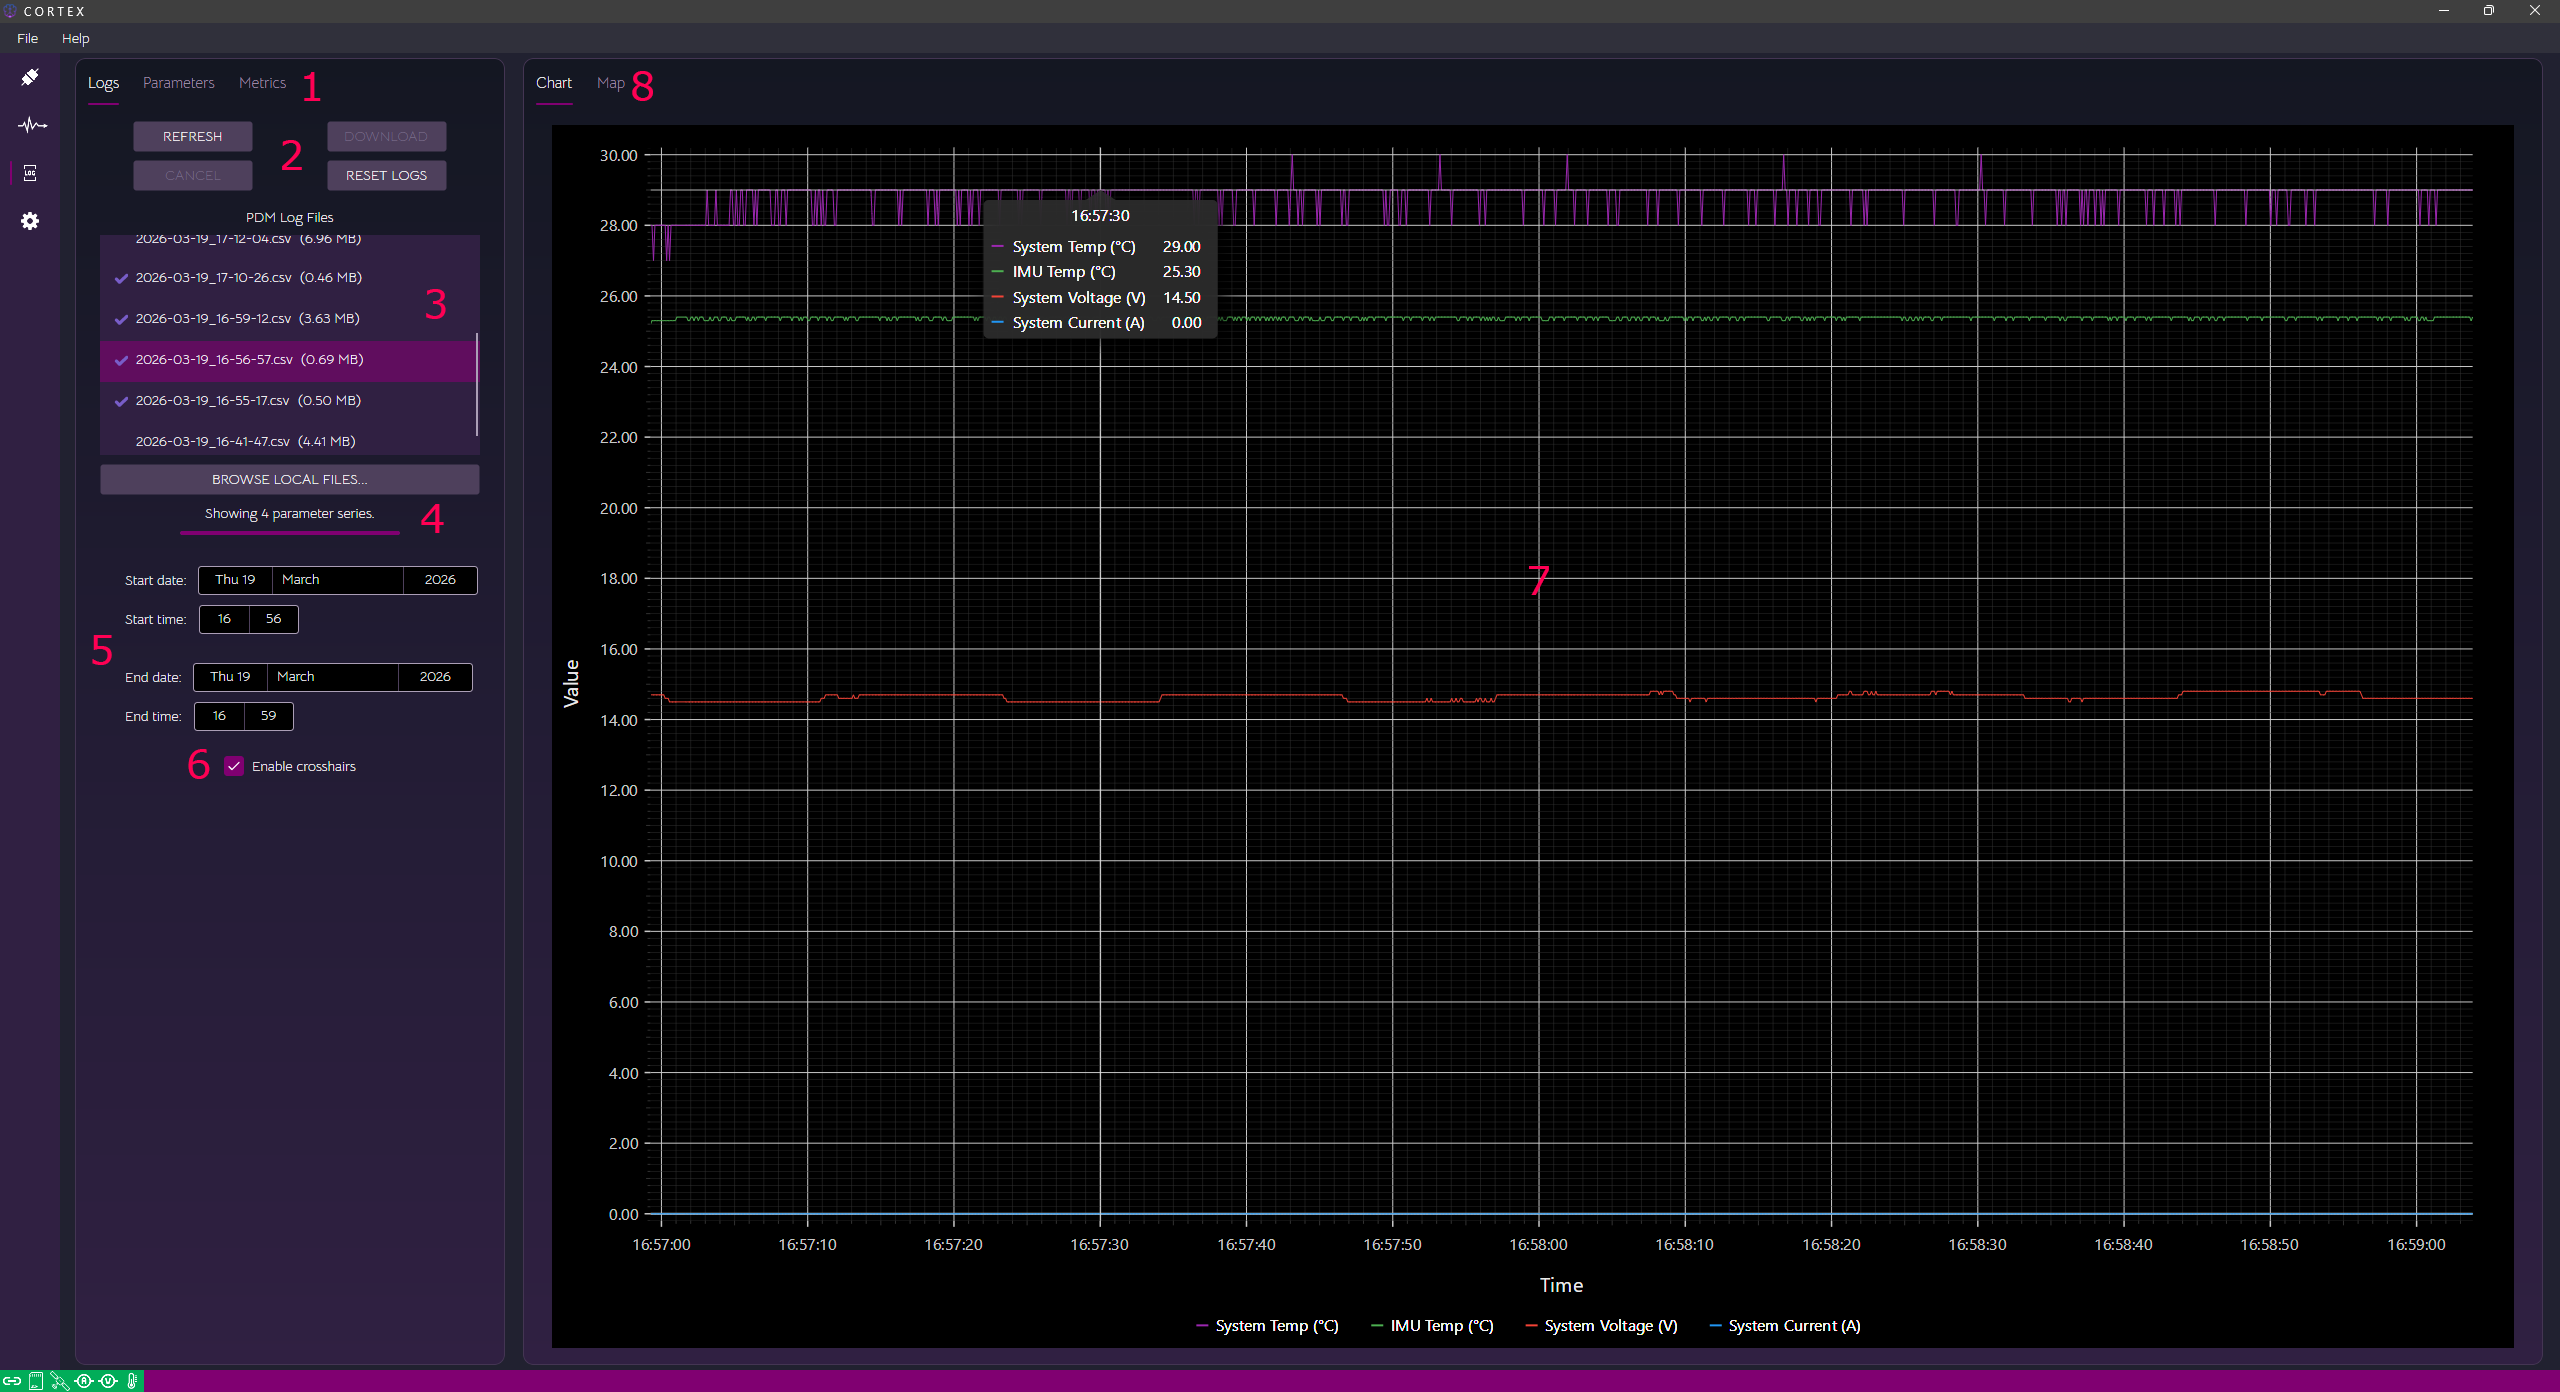This screenshot has height=1392, width=2560.
Task: Click the voltmeter status icon
Action: point(108,1381)
